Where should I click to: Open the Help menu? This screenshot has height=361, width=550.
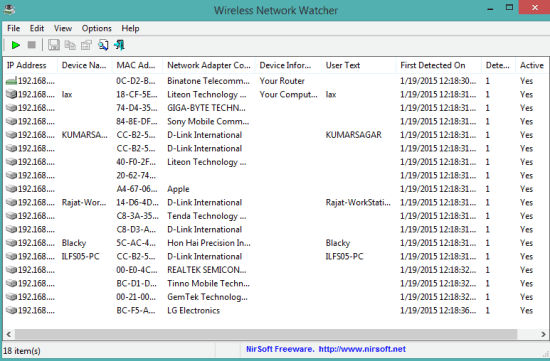130,28
